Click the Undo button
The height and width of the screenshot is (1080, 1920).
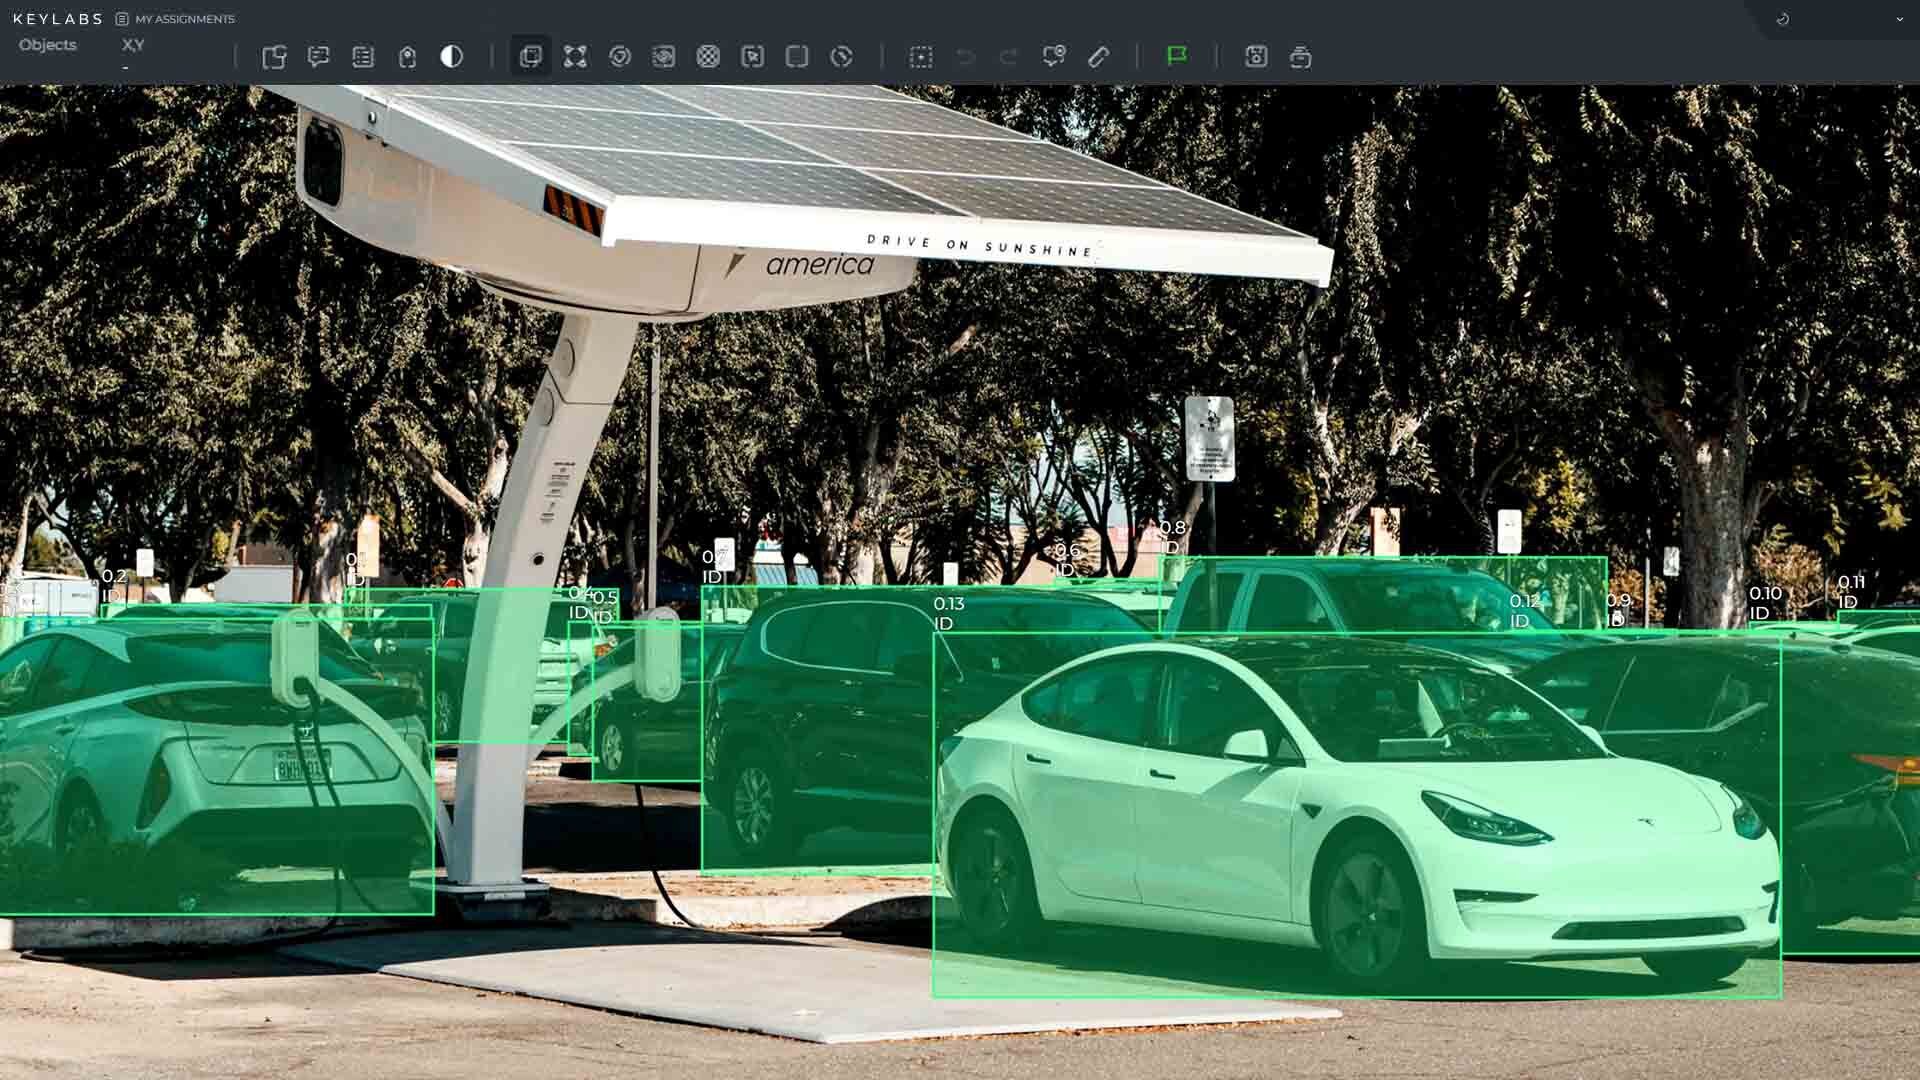click(x=962, y=57)
